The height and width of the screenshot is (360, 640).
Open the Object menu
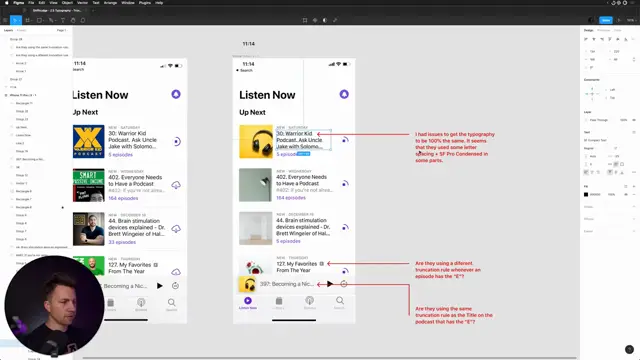pyautogui.click(x=67, y=2)
